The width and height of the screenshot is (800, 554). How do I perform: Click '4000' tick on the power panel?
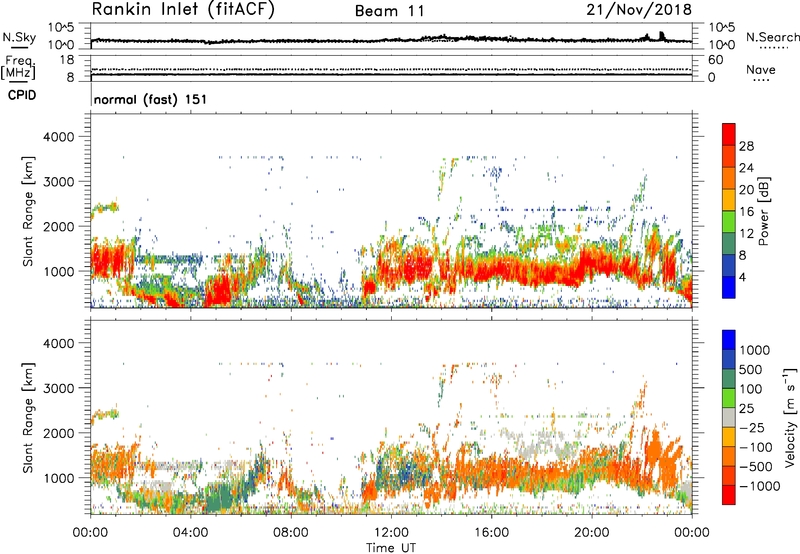click(x=58, y=137)
